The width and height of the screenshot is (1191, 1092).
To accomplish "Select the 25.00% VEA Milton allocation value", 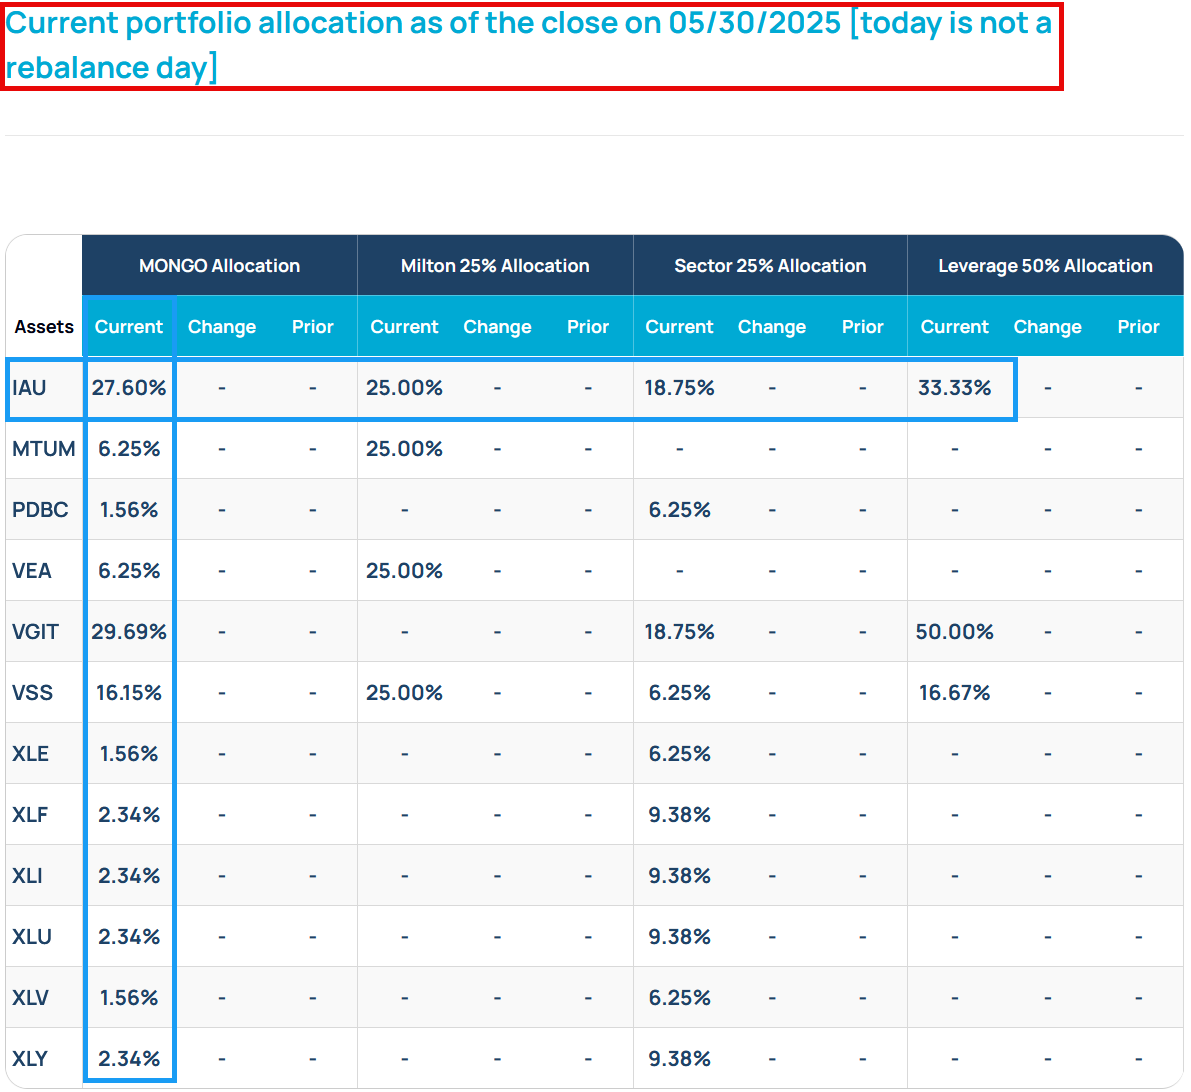I will click(x=404, y=570).
